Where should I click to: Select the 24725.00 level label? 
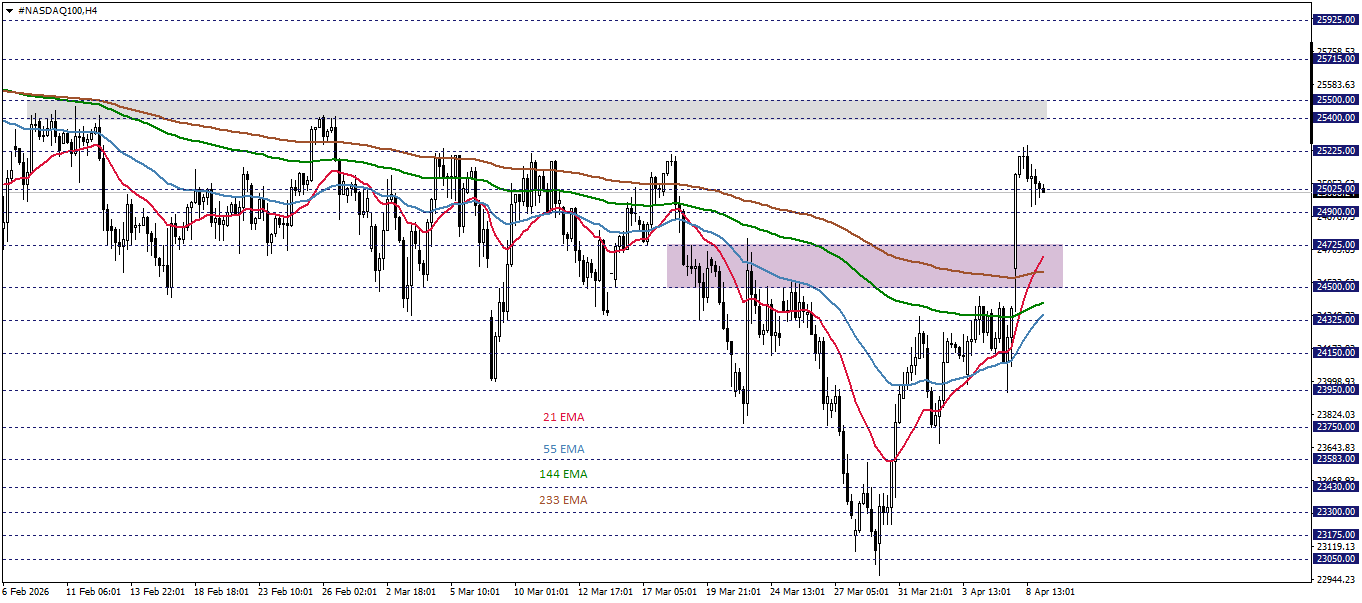pos(1334,244)
